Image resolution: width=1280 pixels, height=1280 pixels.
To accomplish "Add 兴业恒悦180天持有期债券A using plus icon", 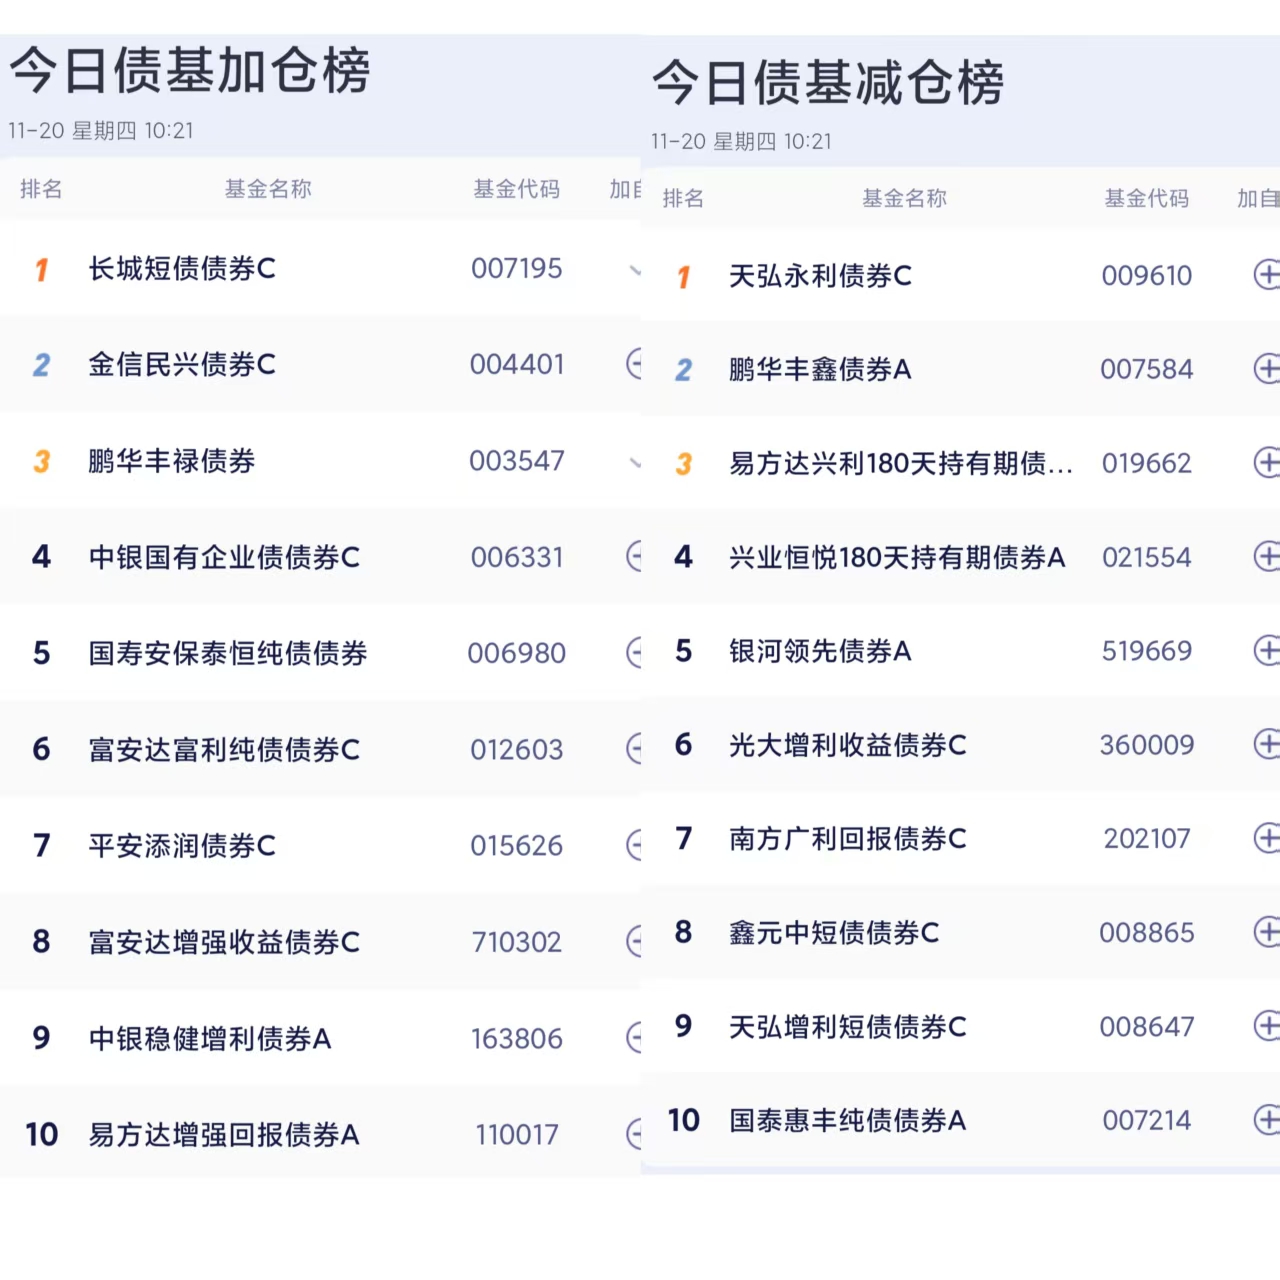I will [1267, 557].
